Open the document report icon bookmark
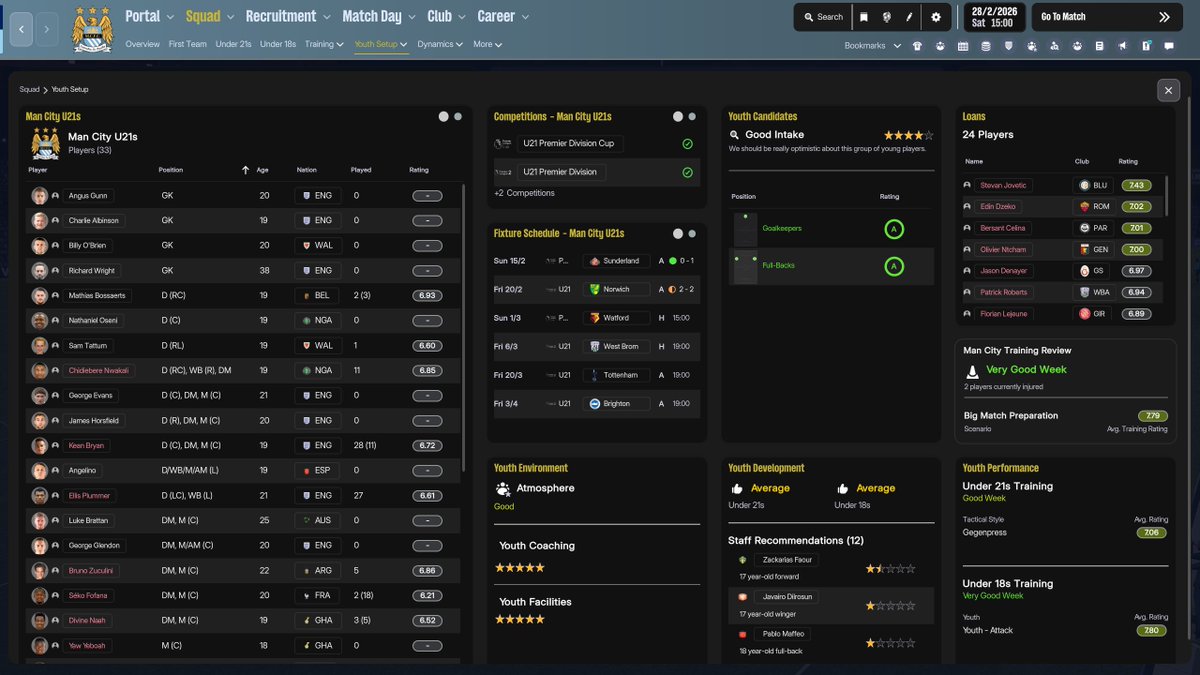 coord(1100,46)
